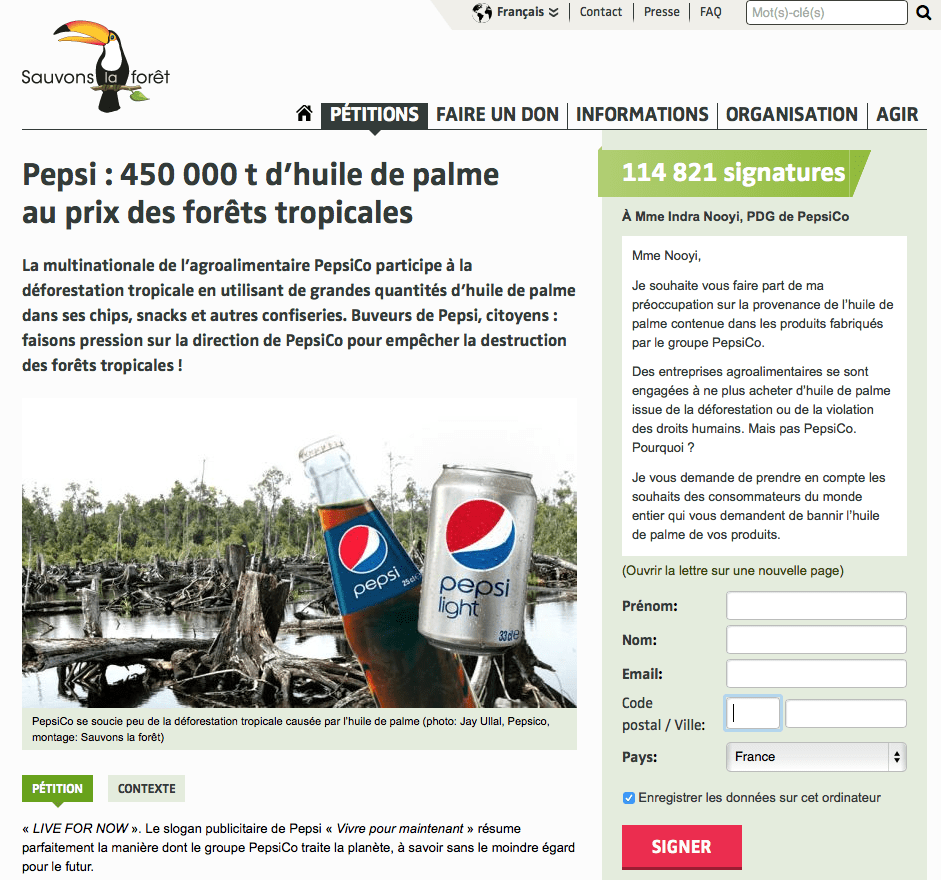This screenshot has width=941, height=880.
Task: Click the Email input field
Action: (x=816, y=674)
